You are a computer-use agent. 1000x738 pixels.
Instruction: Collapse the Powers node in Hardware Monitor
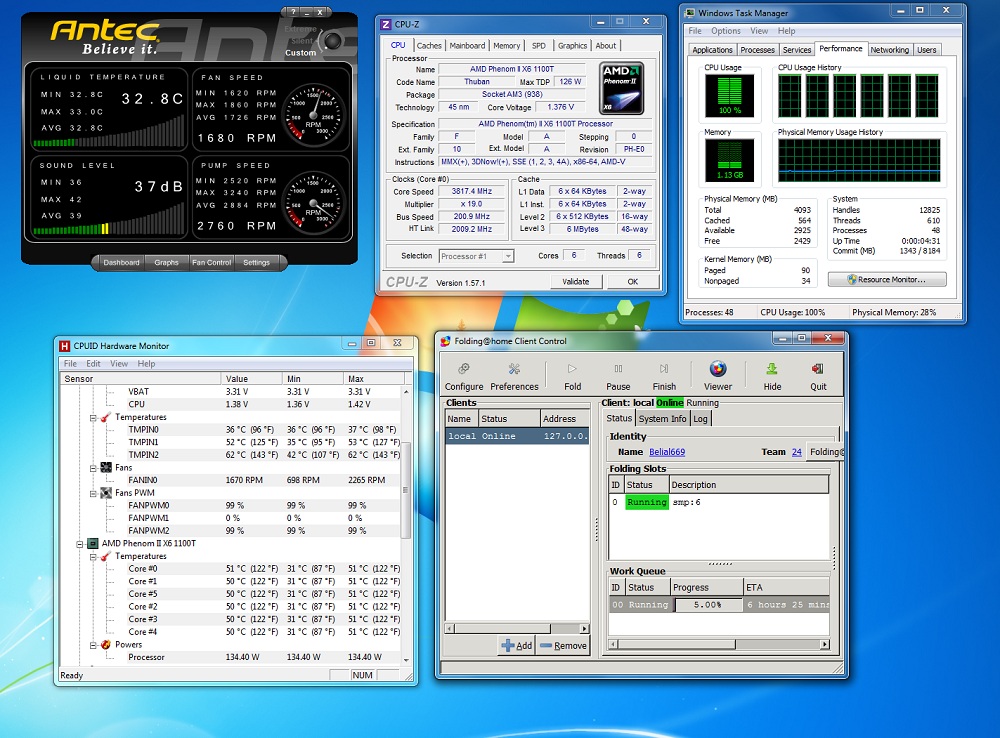(x=93, y=646)
